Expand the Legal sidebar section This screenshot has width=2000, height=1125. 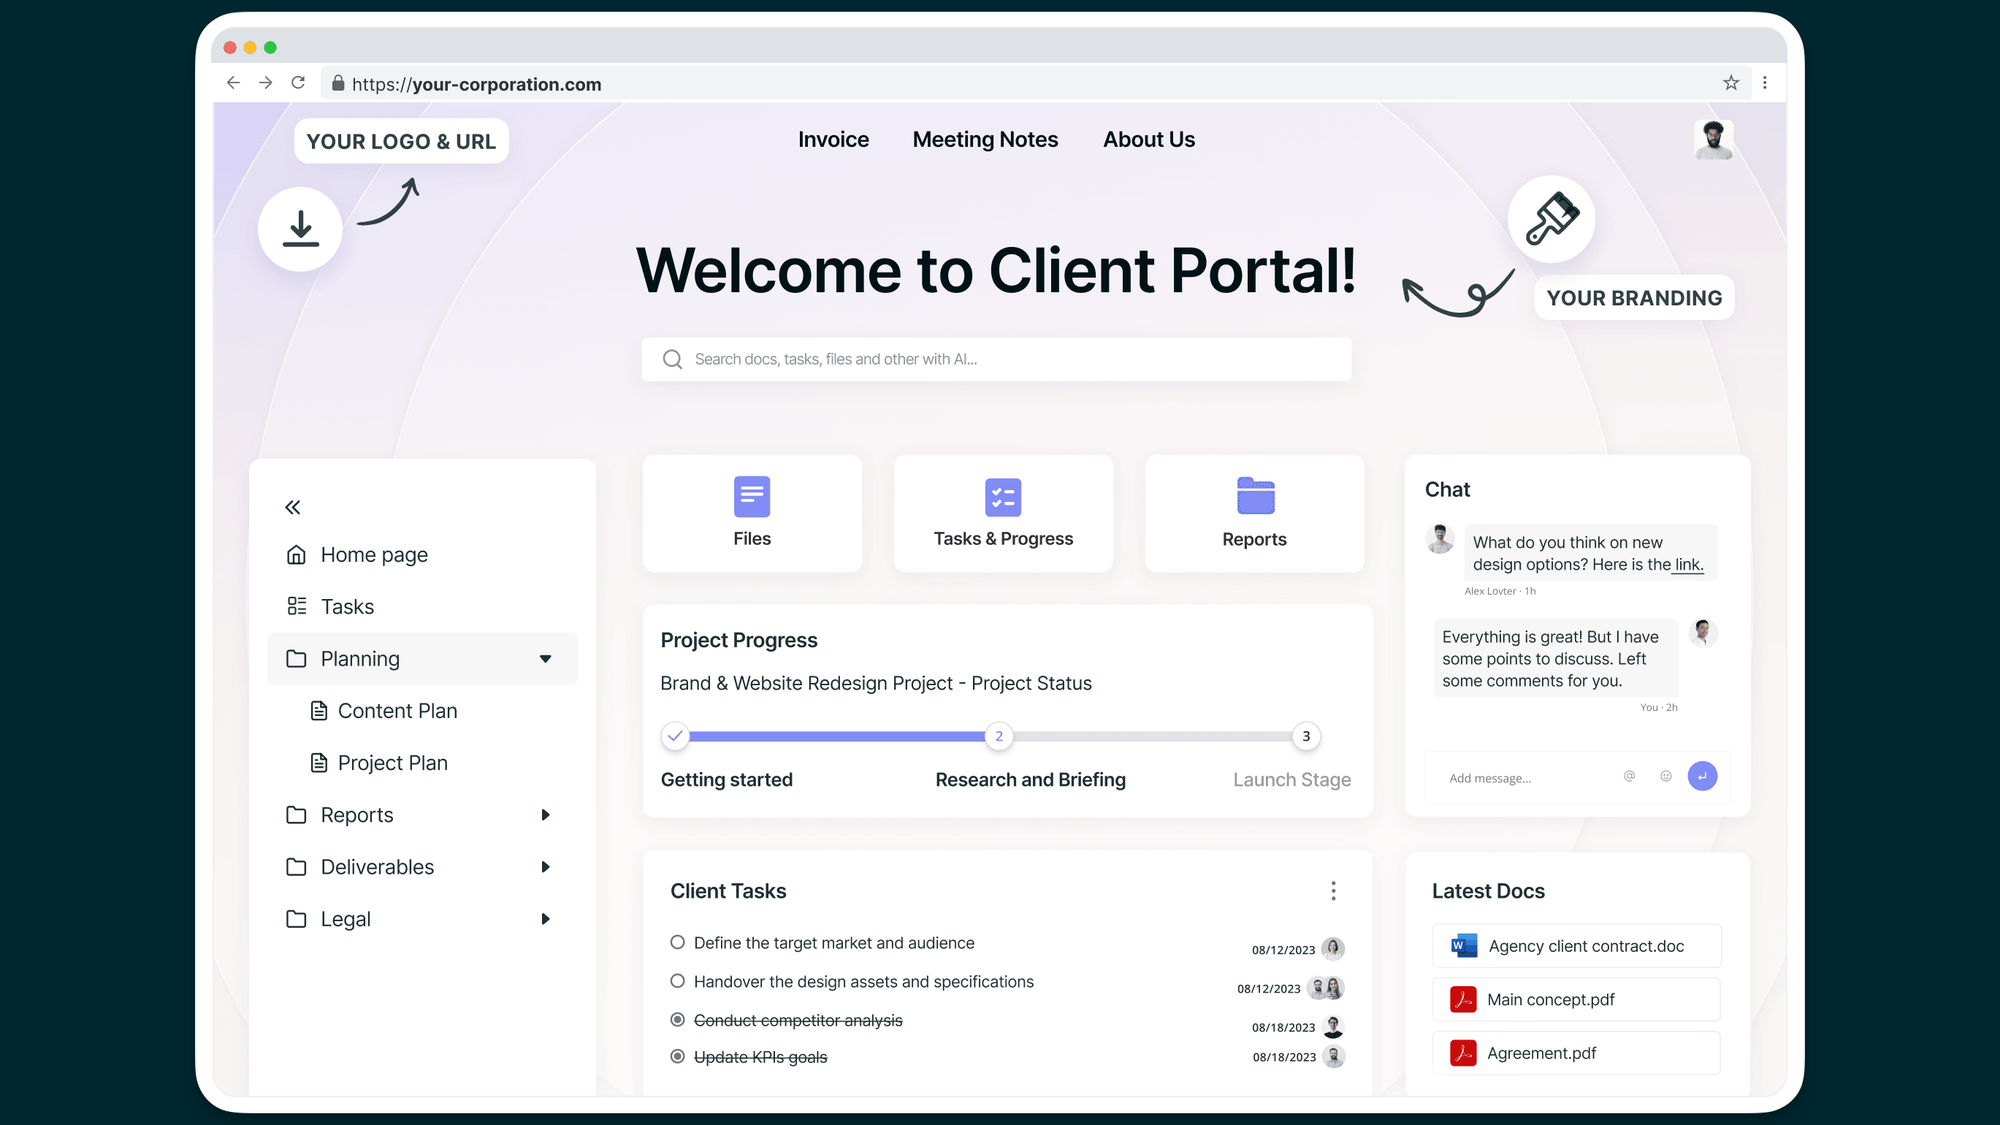pyautogui.click(x=546, y=919)
